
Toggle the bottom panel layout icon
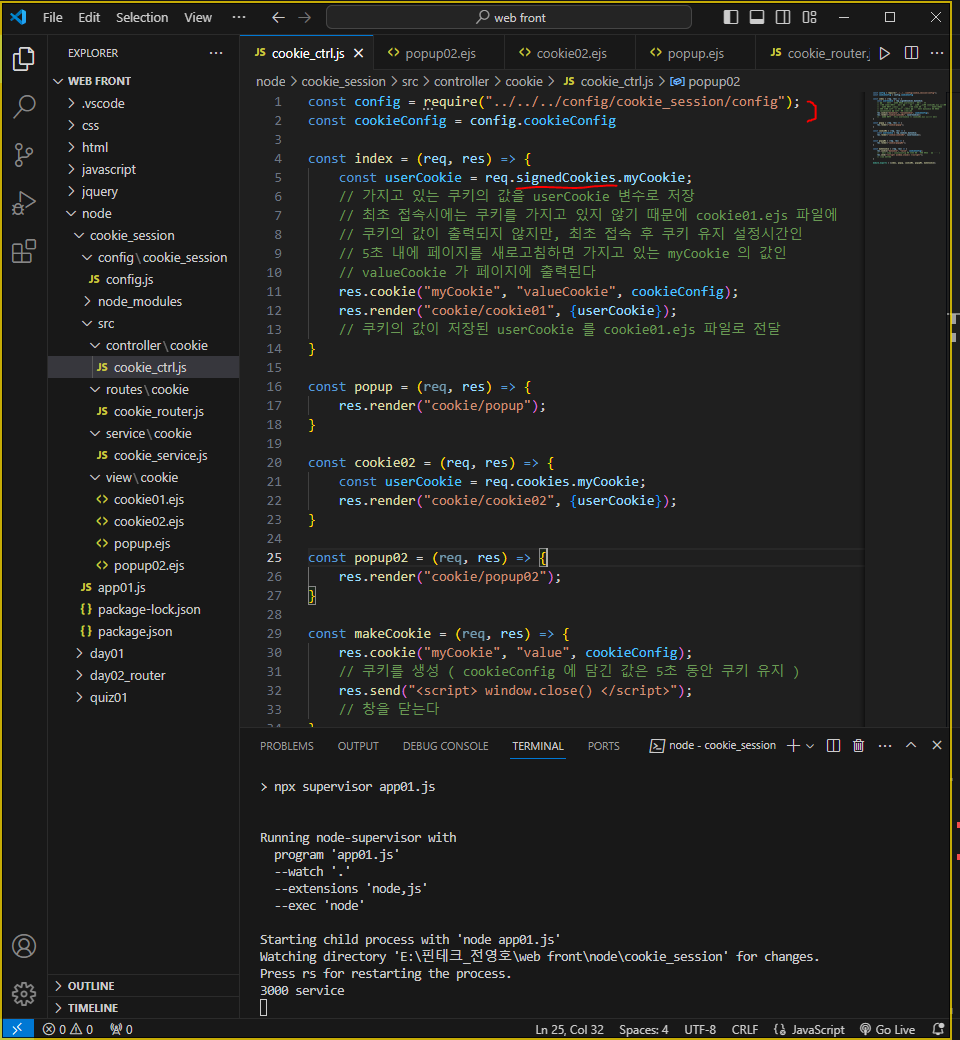(x=757, y=17)
